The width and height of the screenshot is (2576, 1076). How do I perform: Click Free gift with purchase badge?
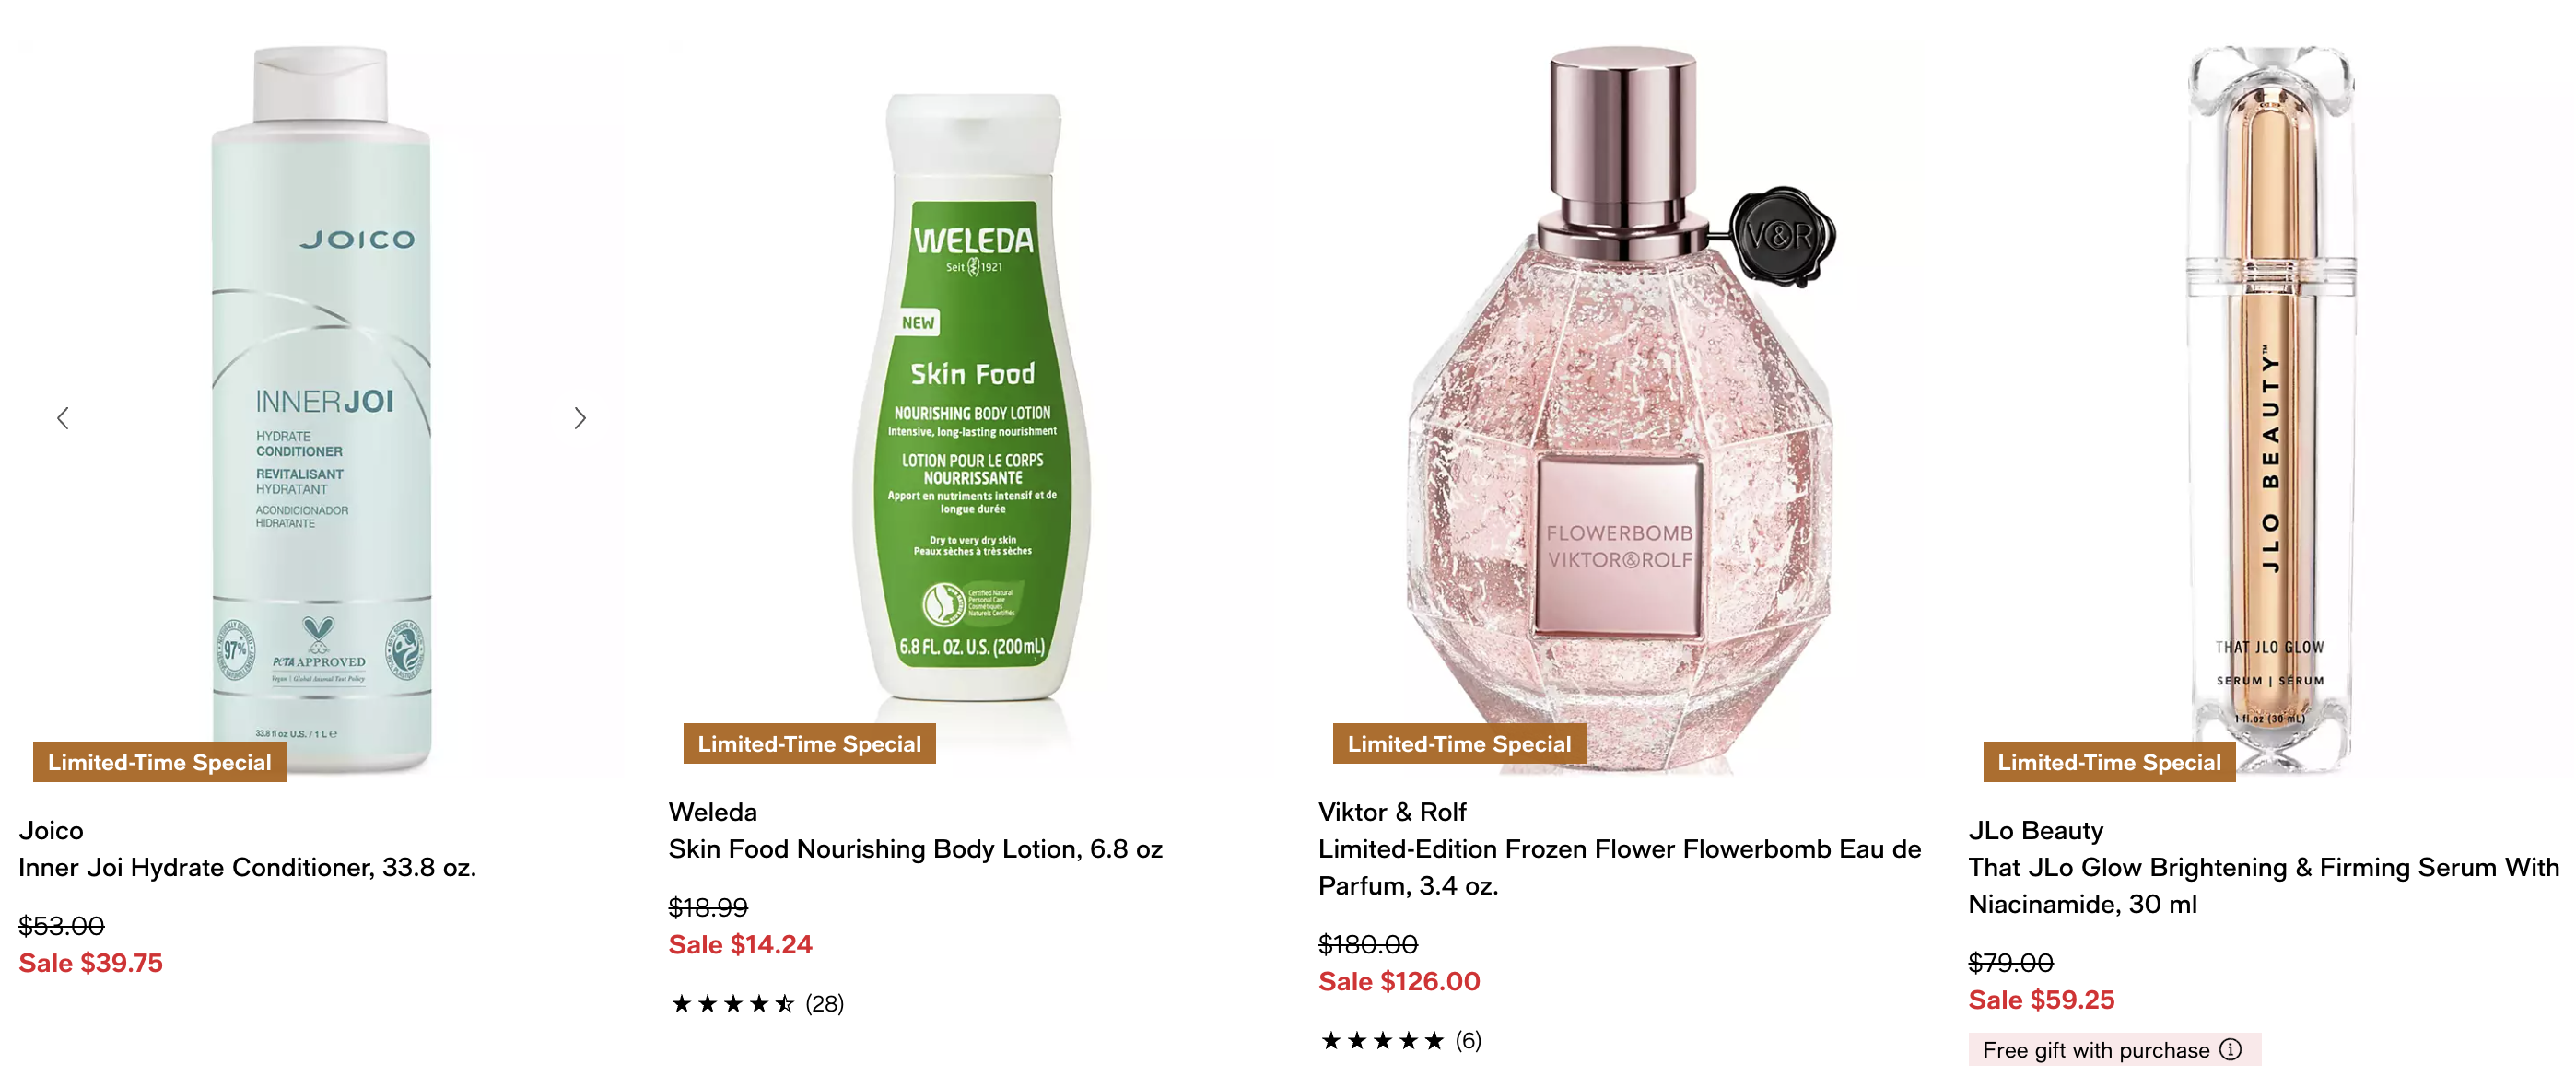(2114, 1049)
